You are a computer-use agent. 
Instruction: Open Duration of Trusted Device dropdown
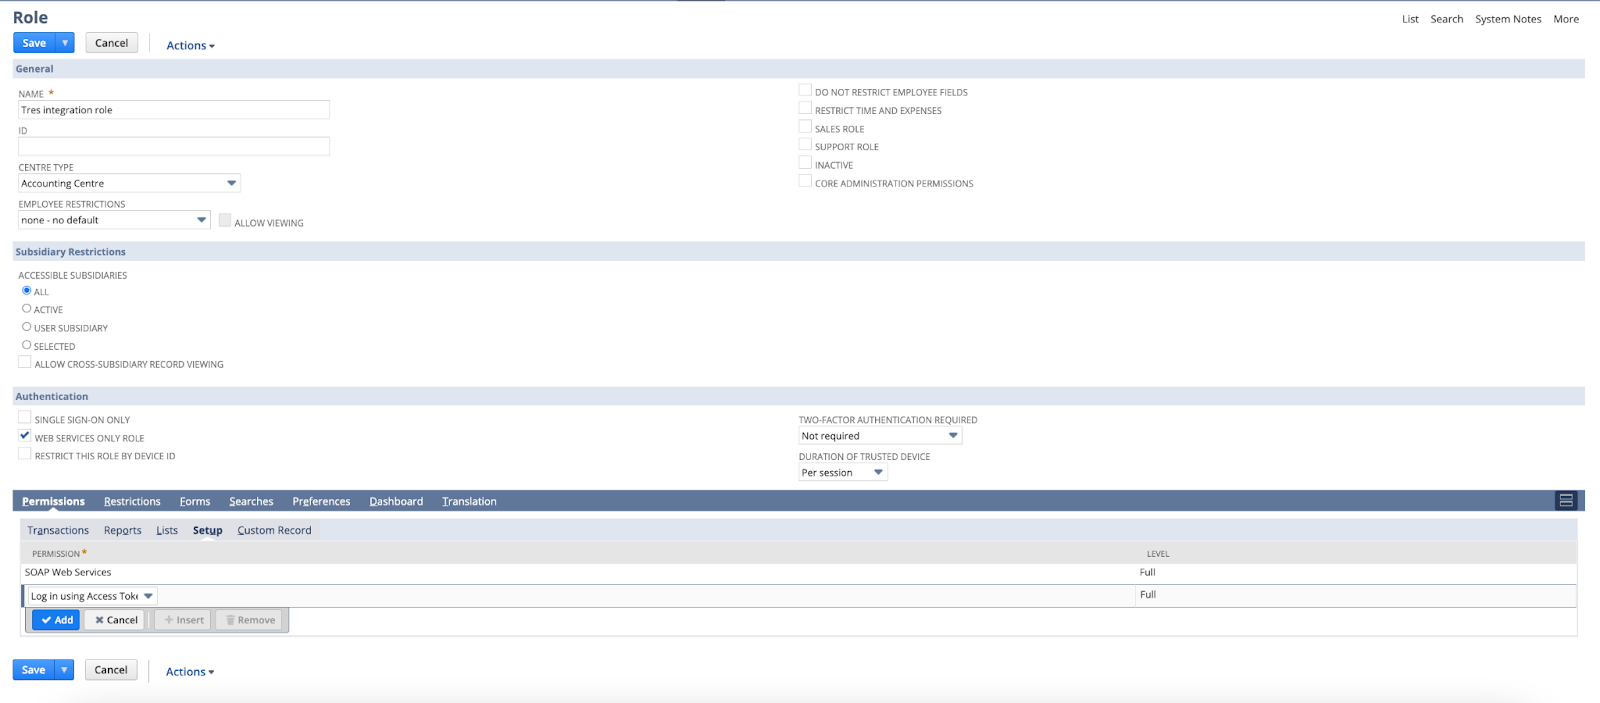(842, 472)
